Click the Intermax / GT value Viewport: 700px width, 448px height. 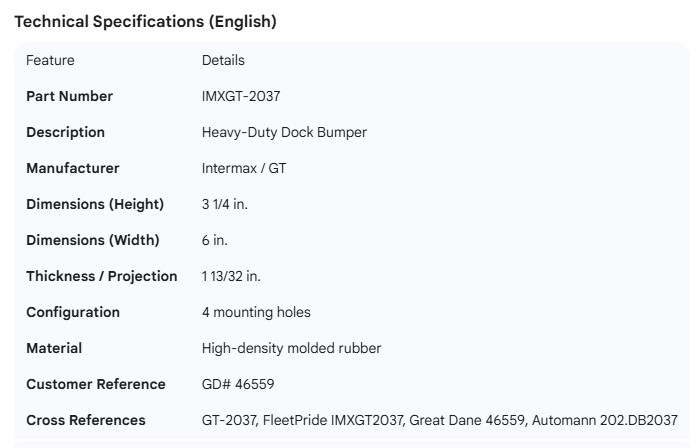[244, 168]
